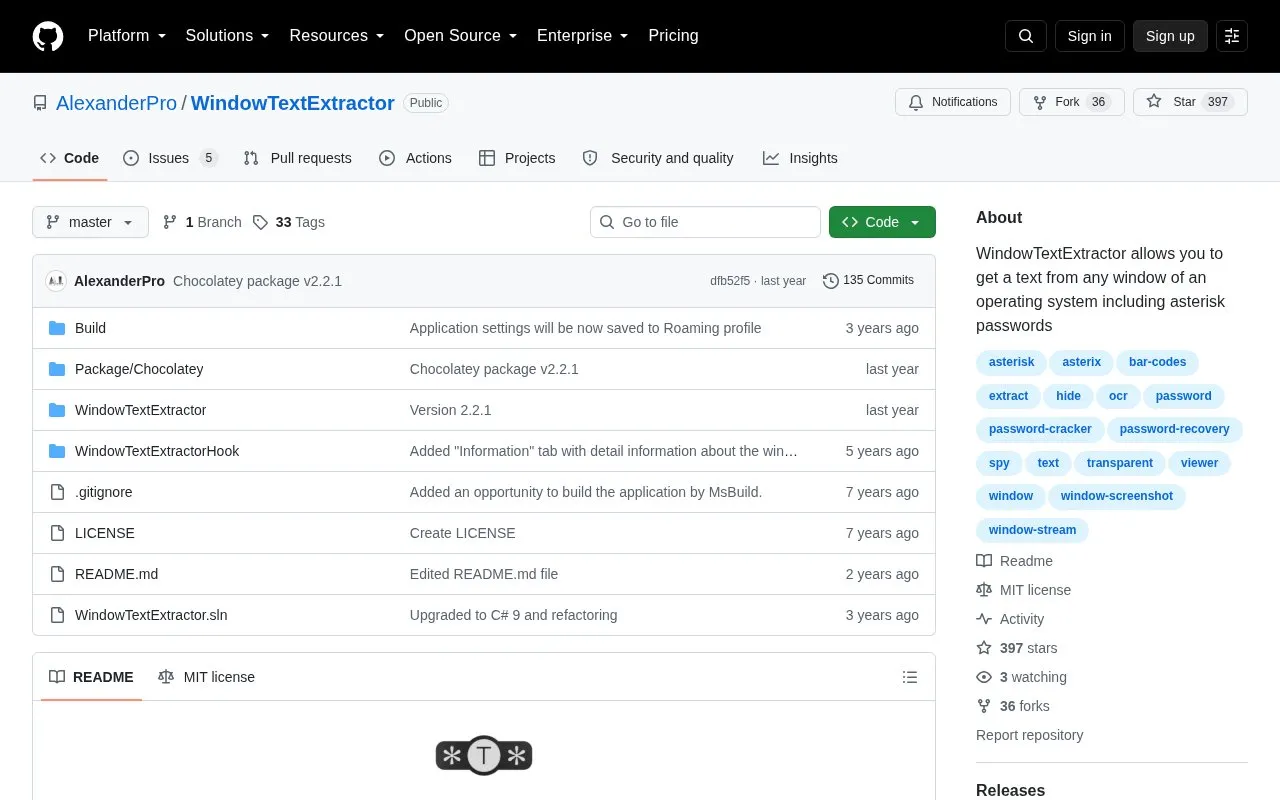Click Report repository link
The image size is (1280, 800).
[1029, 735]
